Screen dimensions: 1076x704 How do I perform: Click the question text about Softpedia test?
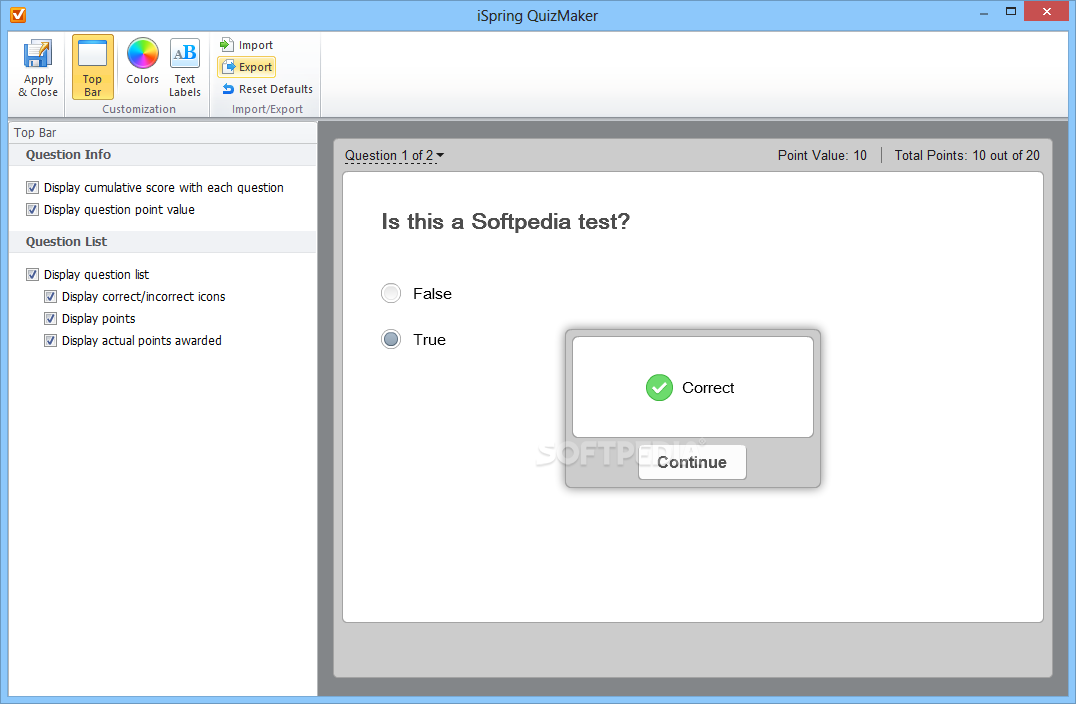coord(506,222)
